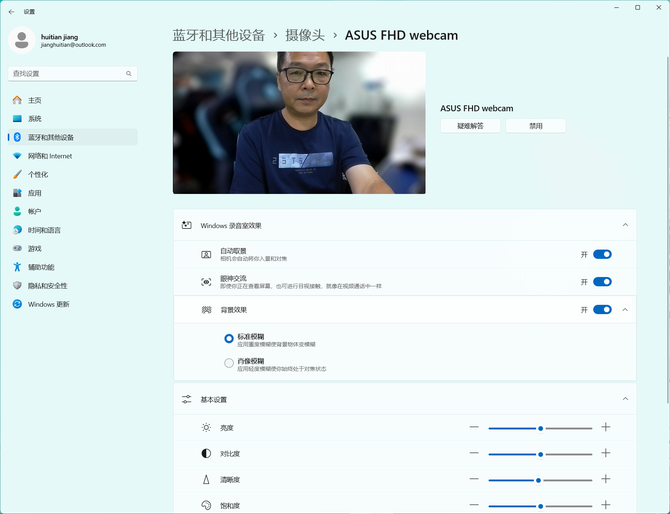Turn off the 眼神交流 toggle
Viewport: 670px width, 514px height.
click(x=602, y=282)
